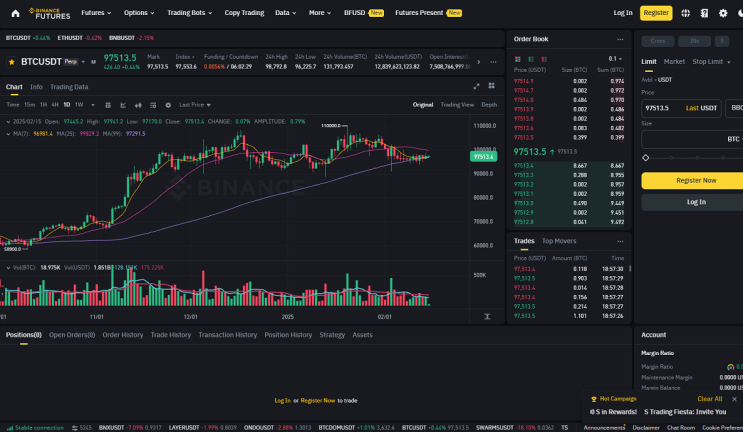
Task: Expand the chart to fullscreen
Action: click(476, 86)
